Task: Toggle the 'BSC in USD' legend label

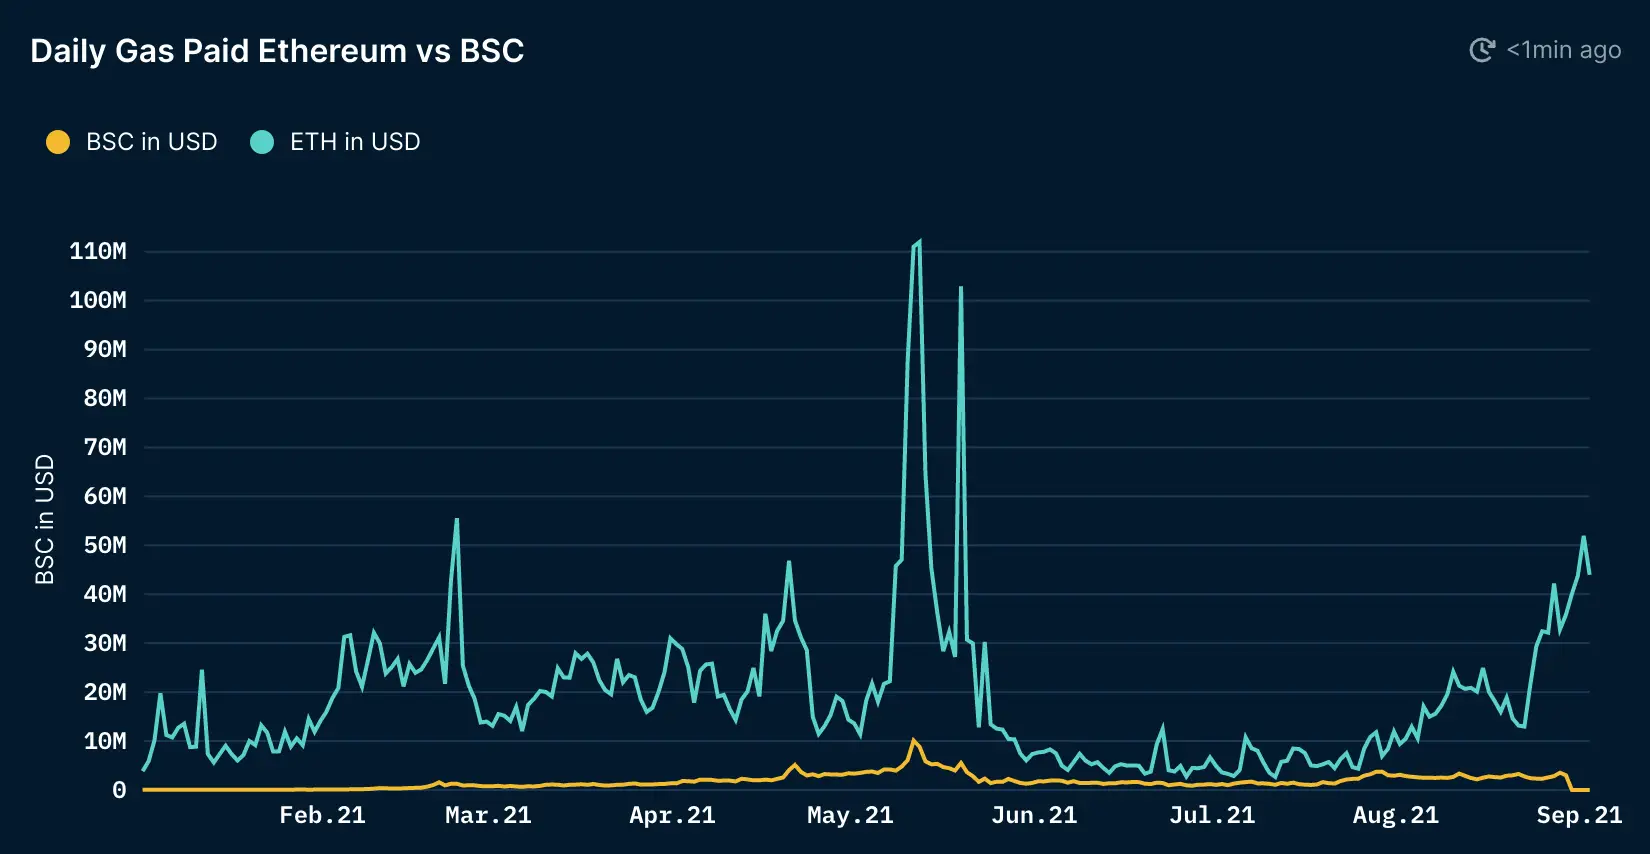Action: pyautogui.click(x=151, y=142)
